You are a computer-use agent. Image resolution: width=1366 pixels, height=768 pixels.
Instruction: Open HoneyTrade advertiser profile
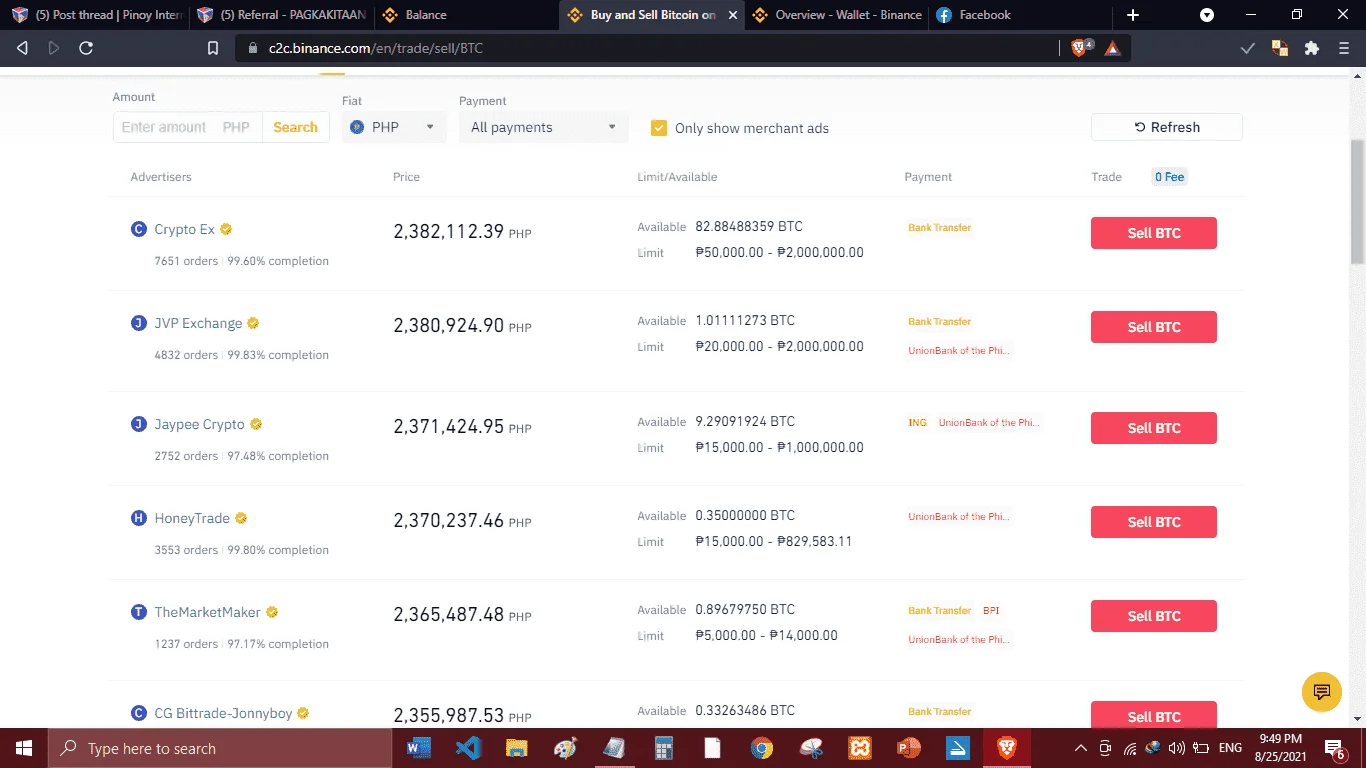tap(192, 518)
